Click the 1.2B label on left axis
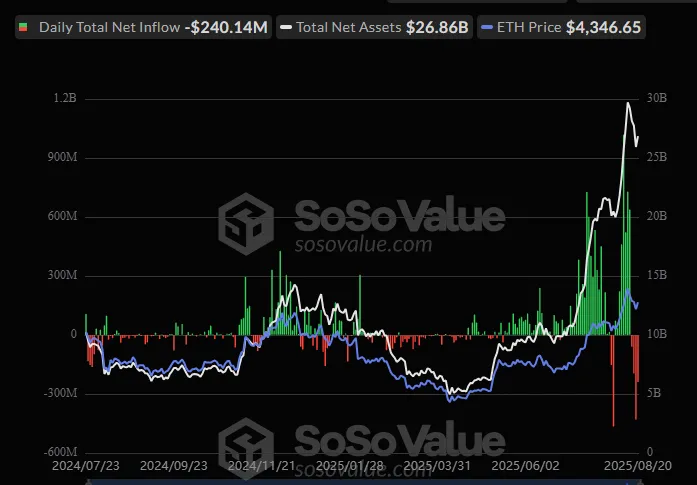The width and height of the screenshot is (697, 485). pyautogui.click(x=65, y=99)
